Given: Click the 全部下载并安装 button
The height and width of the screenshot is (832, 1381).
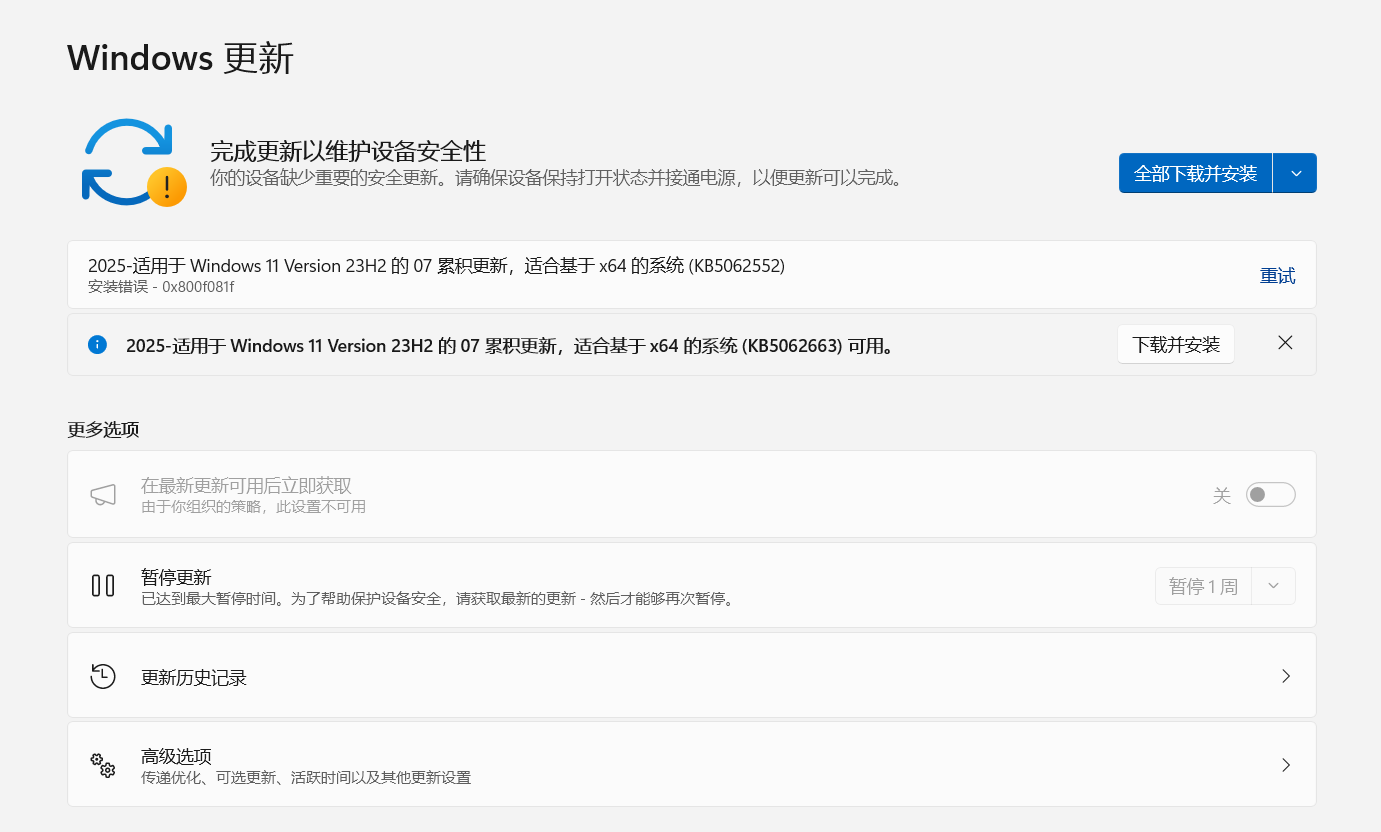Looking at the screenshot, I should click(x=1195, y=173).
